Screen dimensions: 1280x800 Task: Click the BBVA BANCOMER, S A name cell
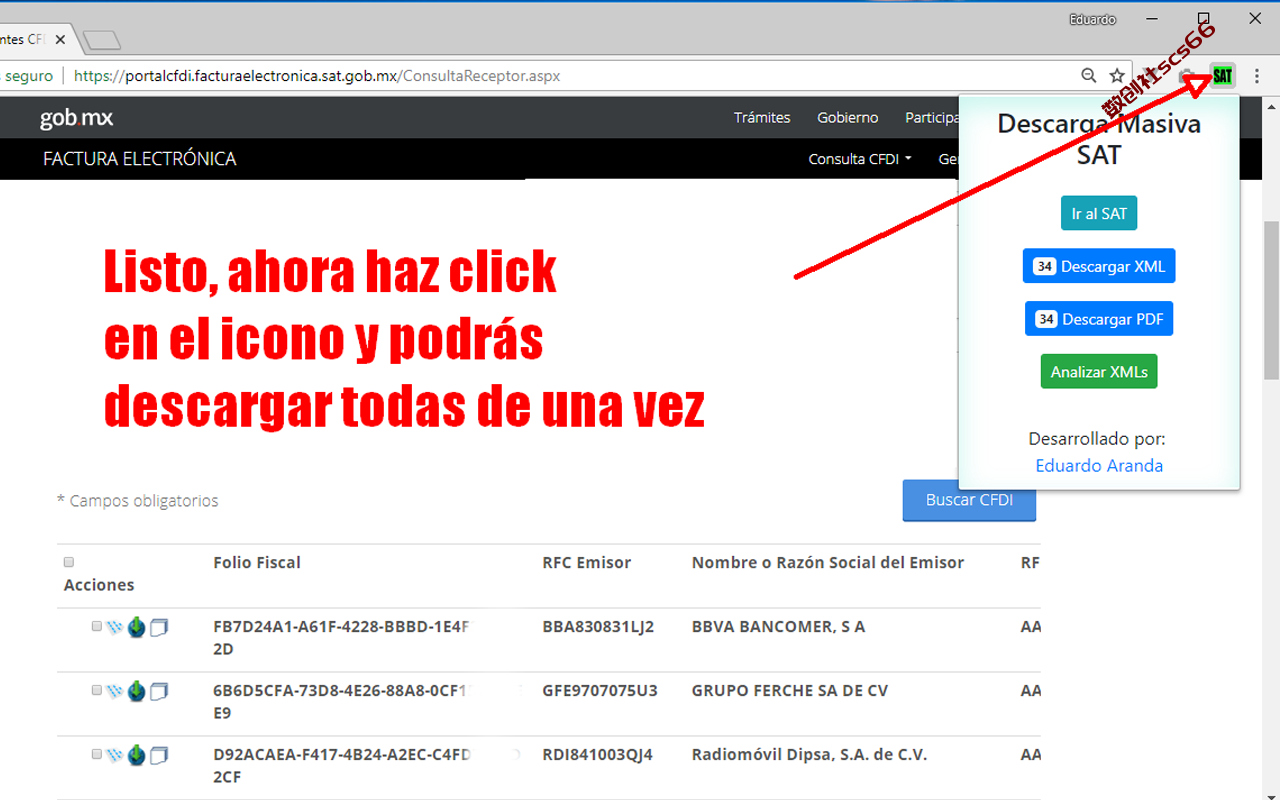tap(779, 627)
